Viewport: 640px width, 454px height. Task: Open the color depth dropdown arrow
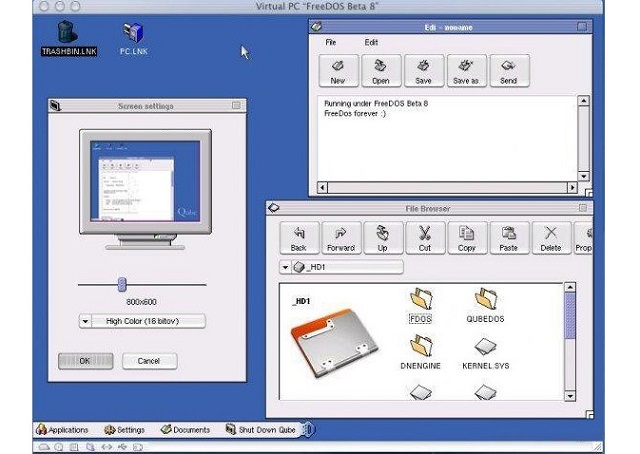coord(85,321)
